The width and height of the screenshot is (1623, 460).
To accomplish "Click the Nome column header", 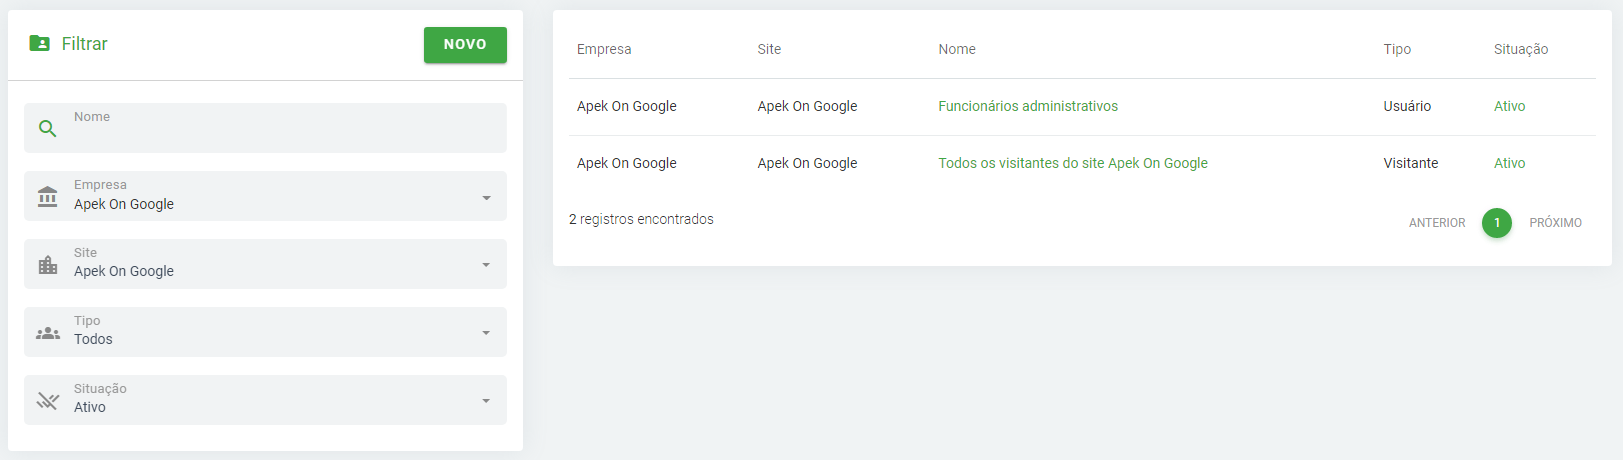I will (x=956, y=49).
